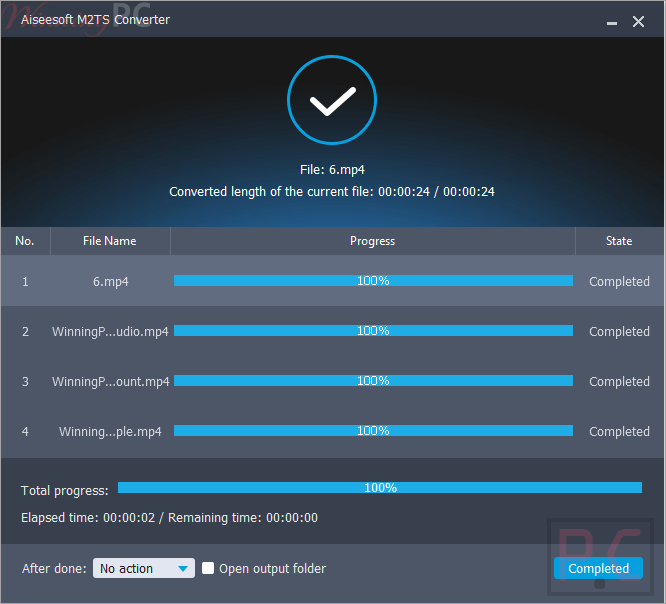Click the No. column header

[25, 241]
